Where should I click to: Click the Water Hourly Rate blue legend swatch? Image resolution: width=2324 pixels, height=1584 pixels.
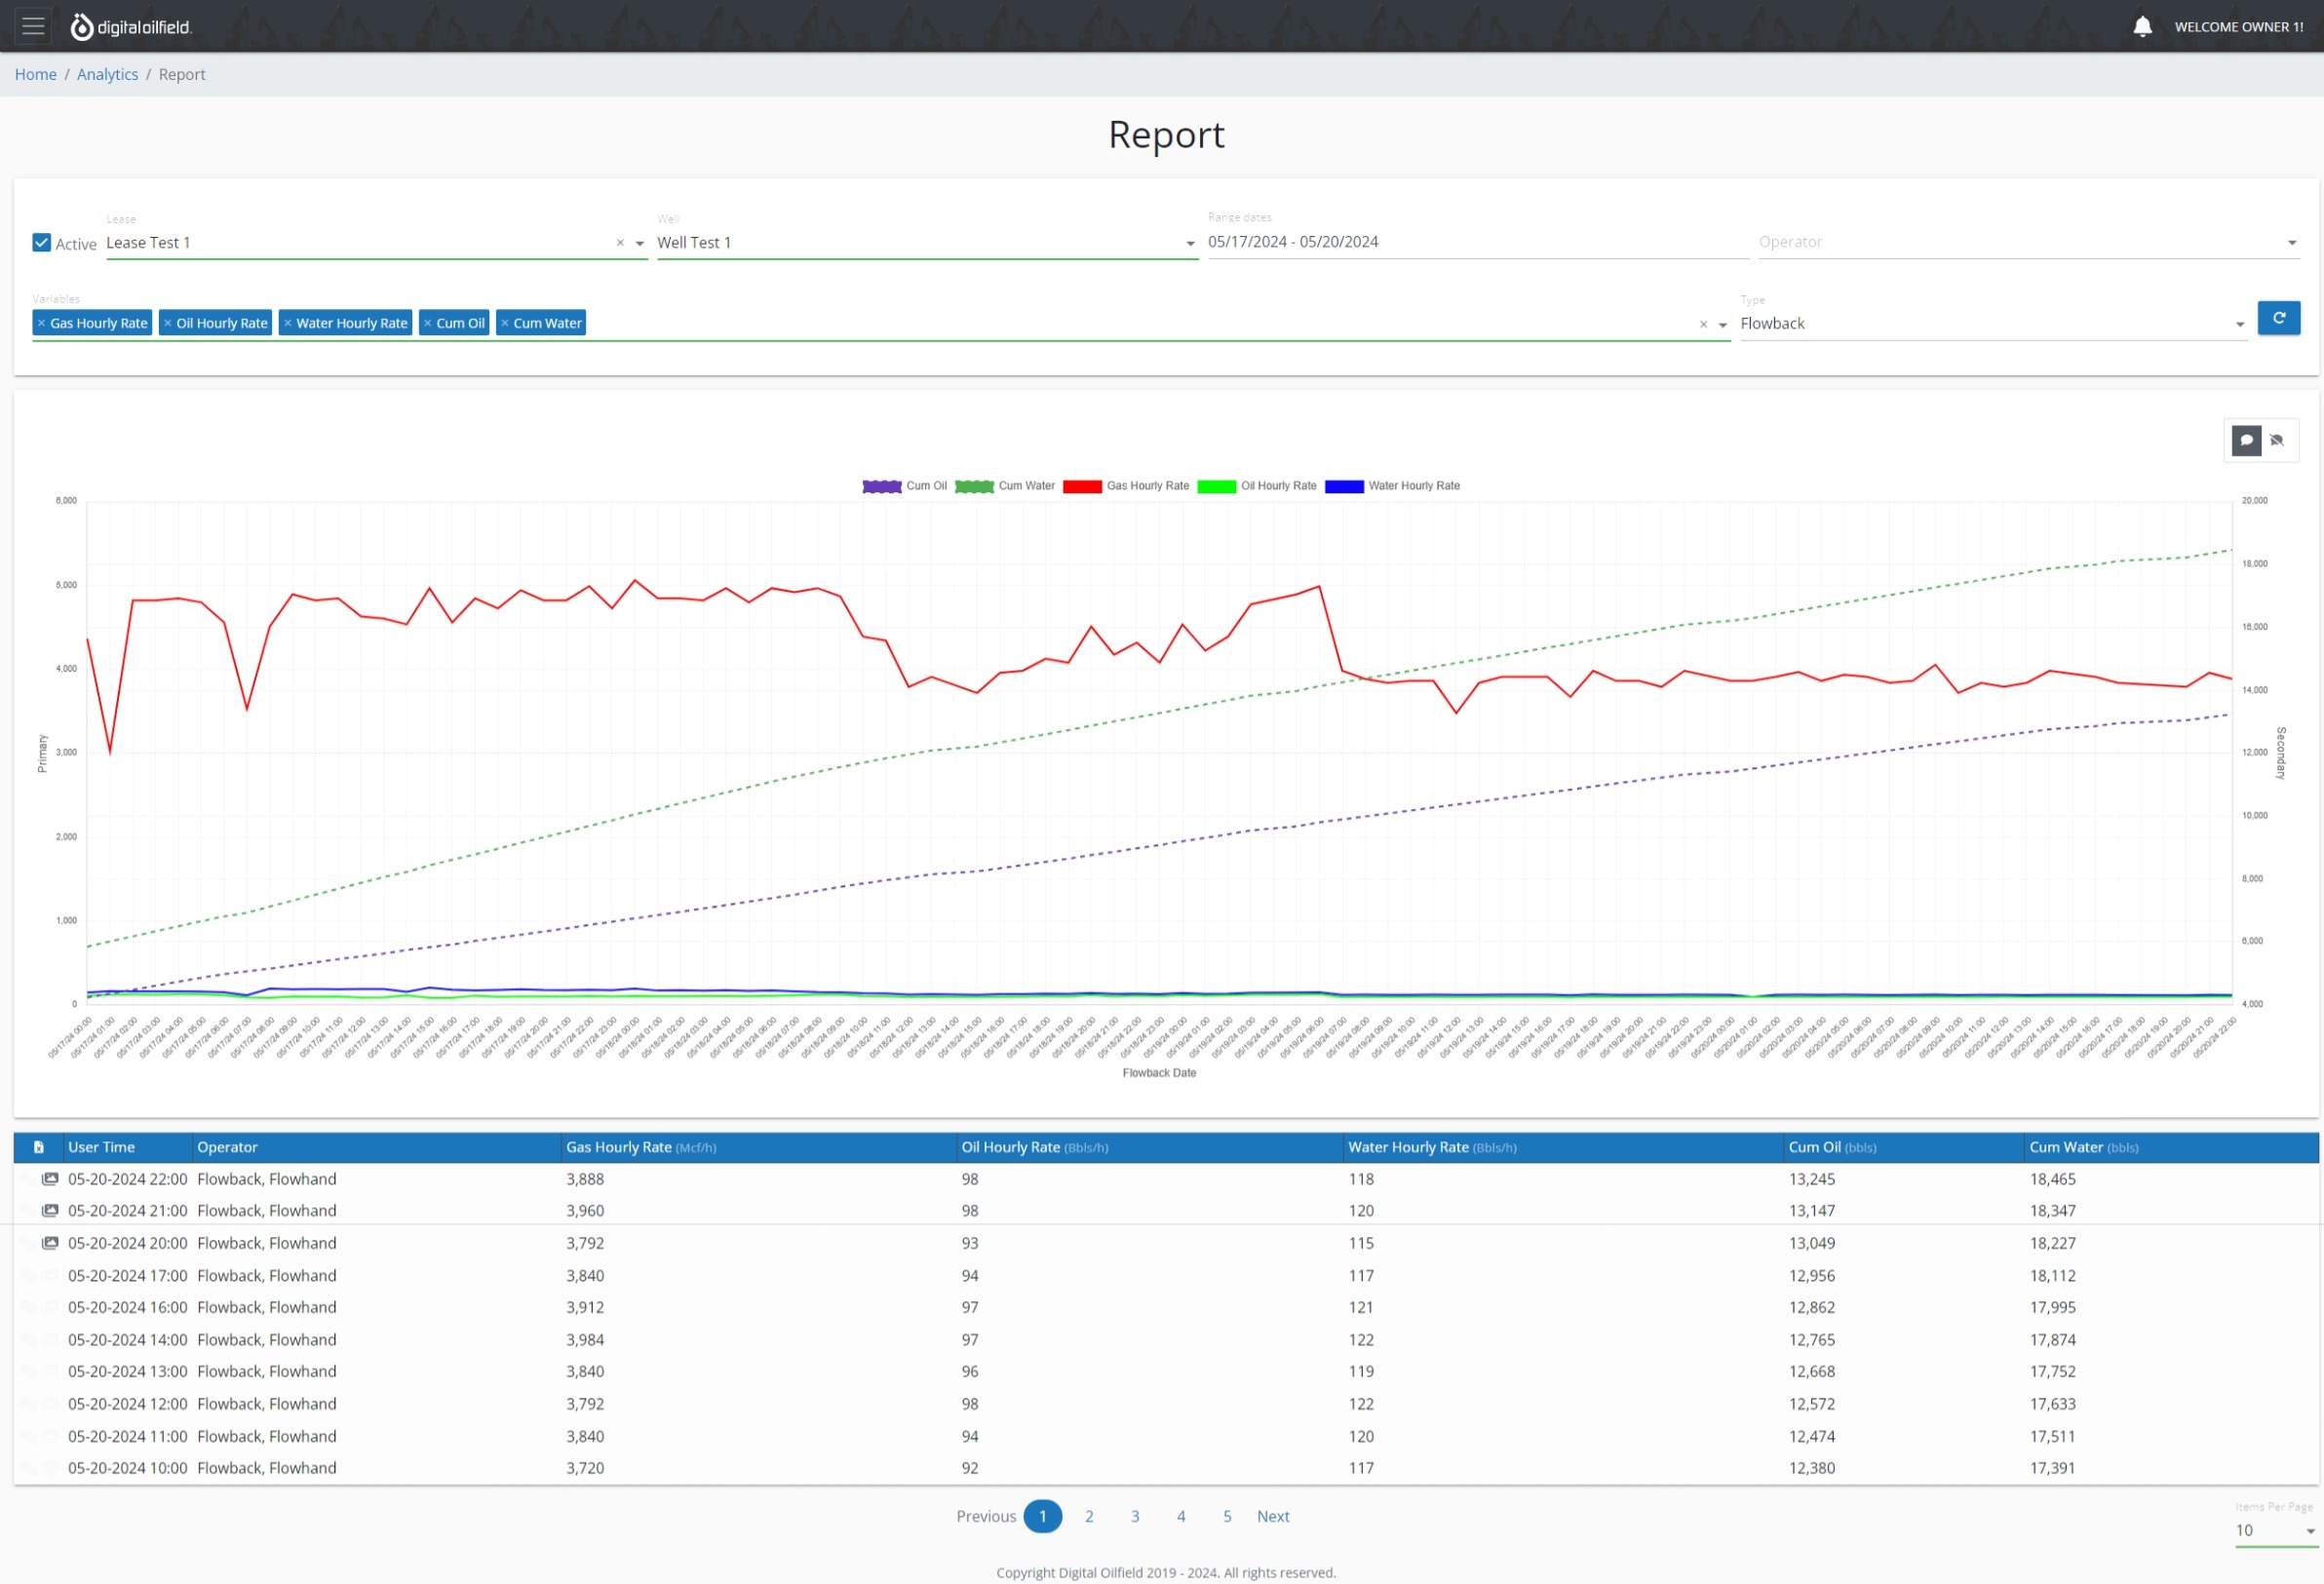1344,486
